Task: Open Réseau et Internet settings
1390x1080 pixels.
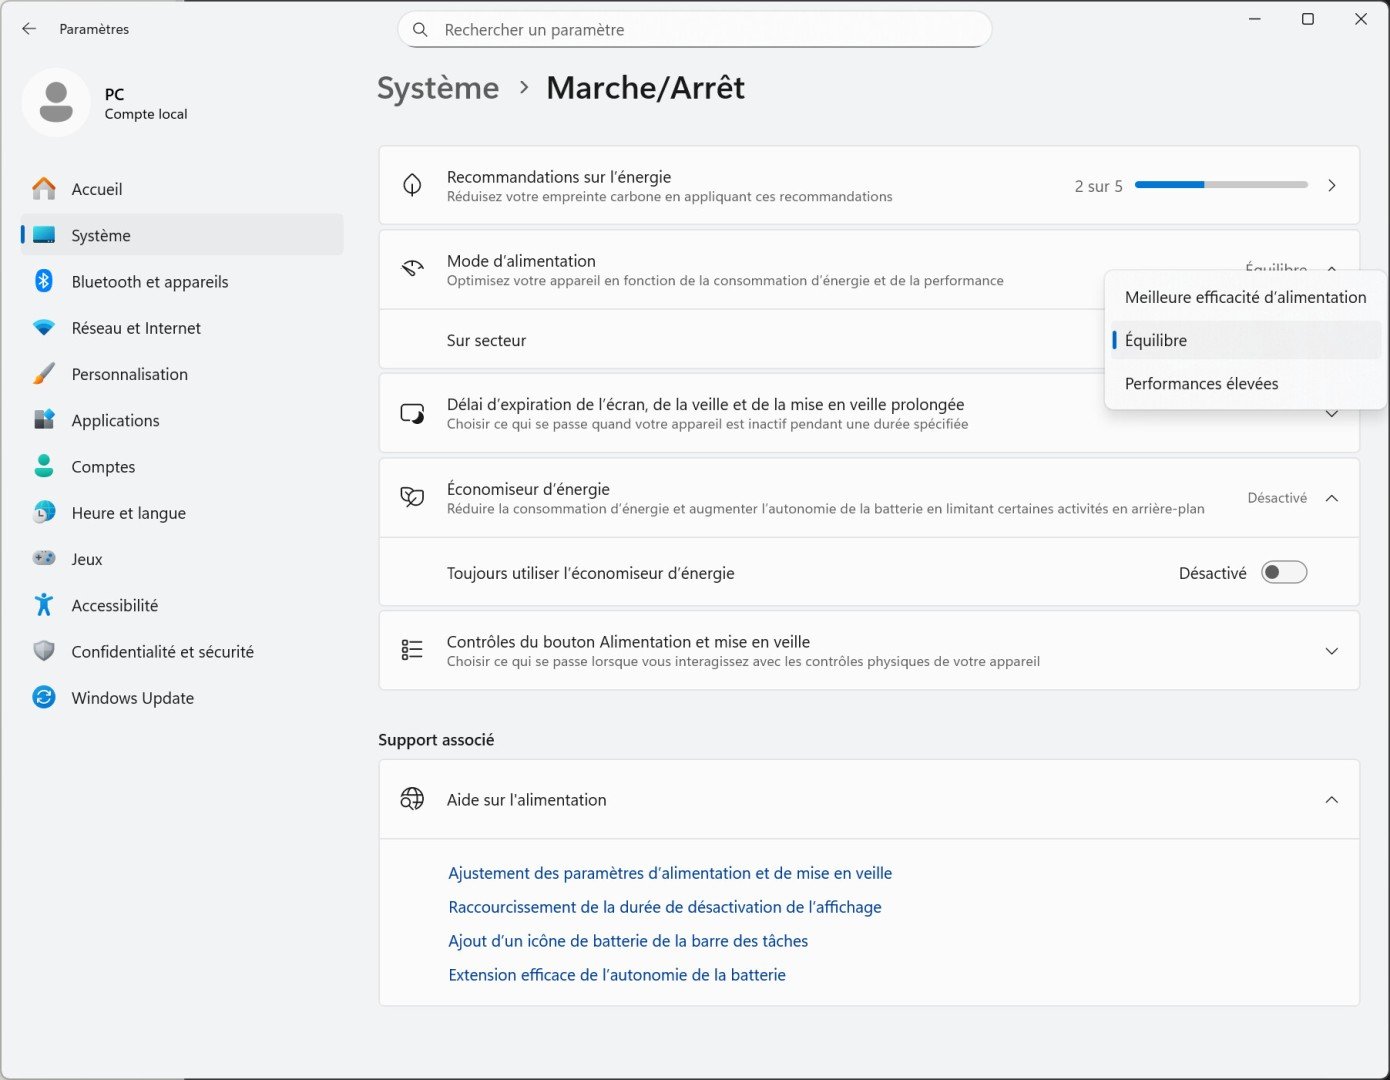Action: pos(182,328)
